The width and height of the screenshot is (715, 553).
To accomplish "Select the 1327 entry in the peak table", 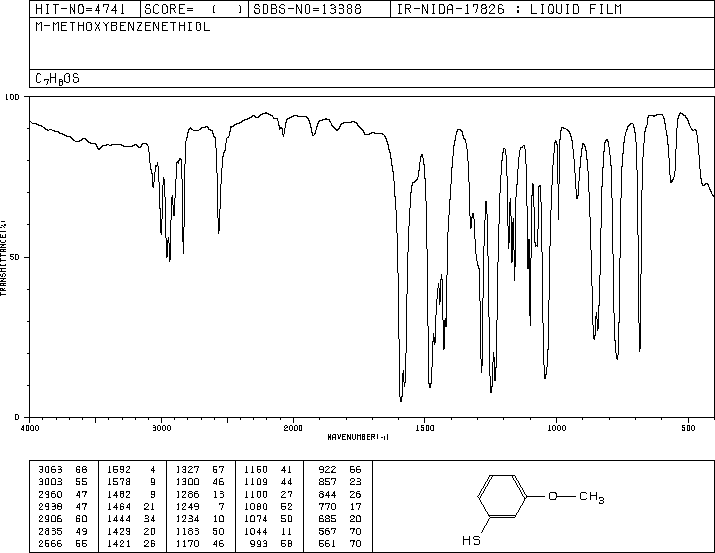I will tap(187, 470).
